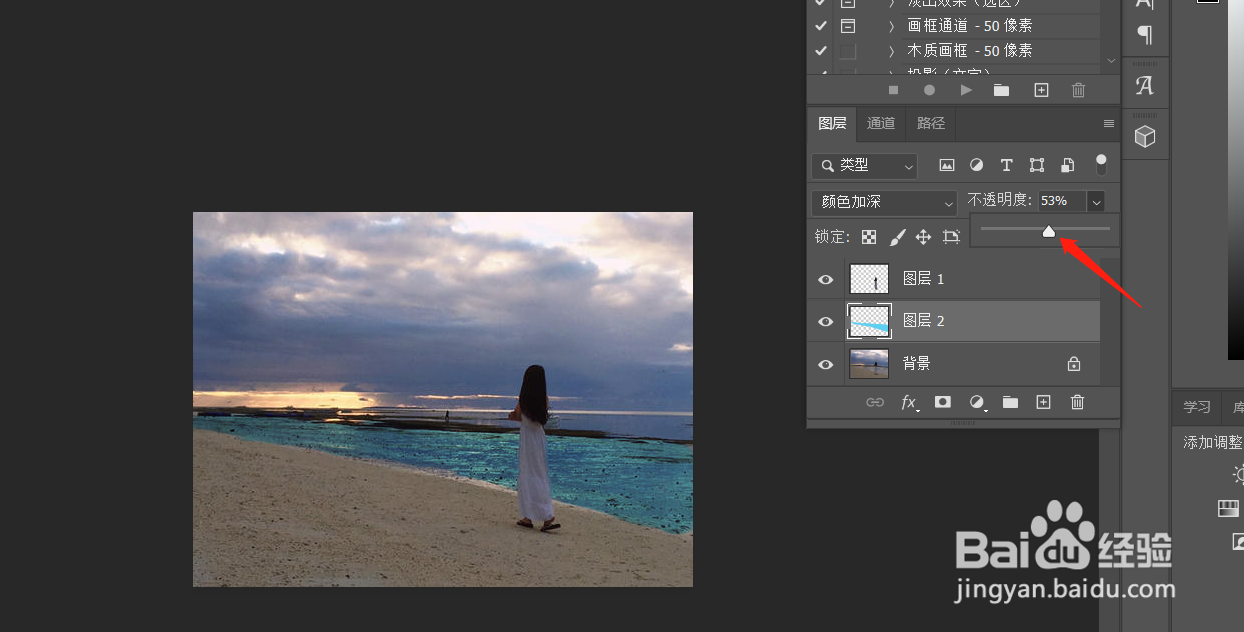1244x632 pixels.
Task: Link the selected layers
Action: 875,402
